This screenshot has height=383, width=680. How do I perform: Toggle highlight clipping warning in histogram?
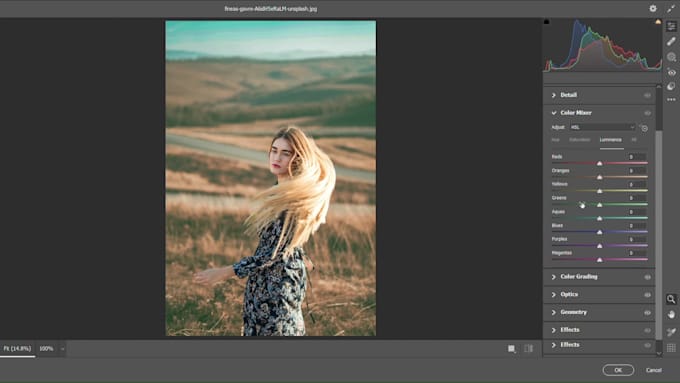click(658, 22)
